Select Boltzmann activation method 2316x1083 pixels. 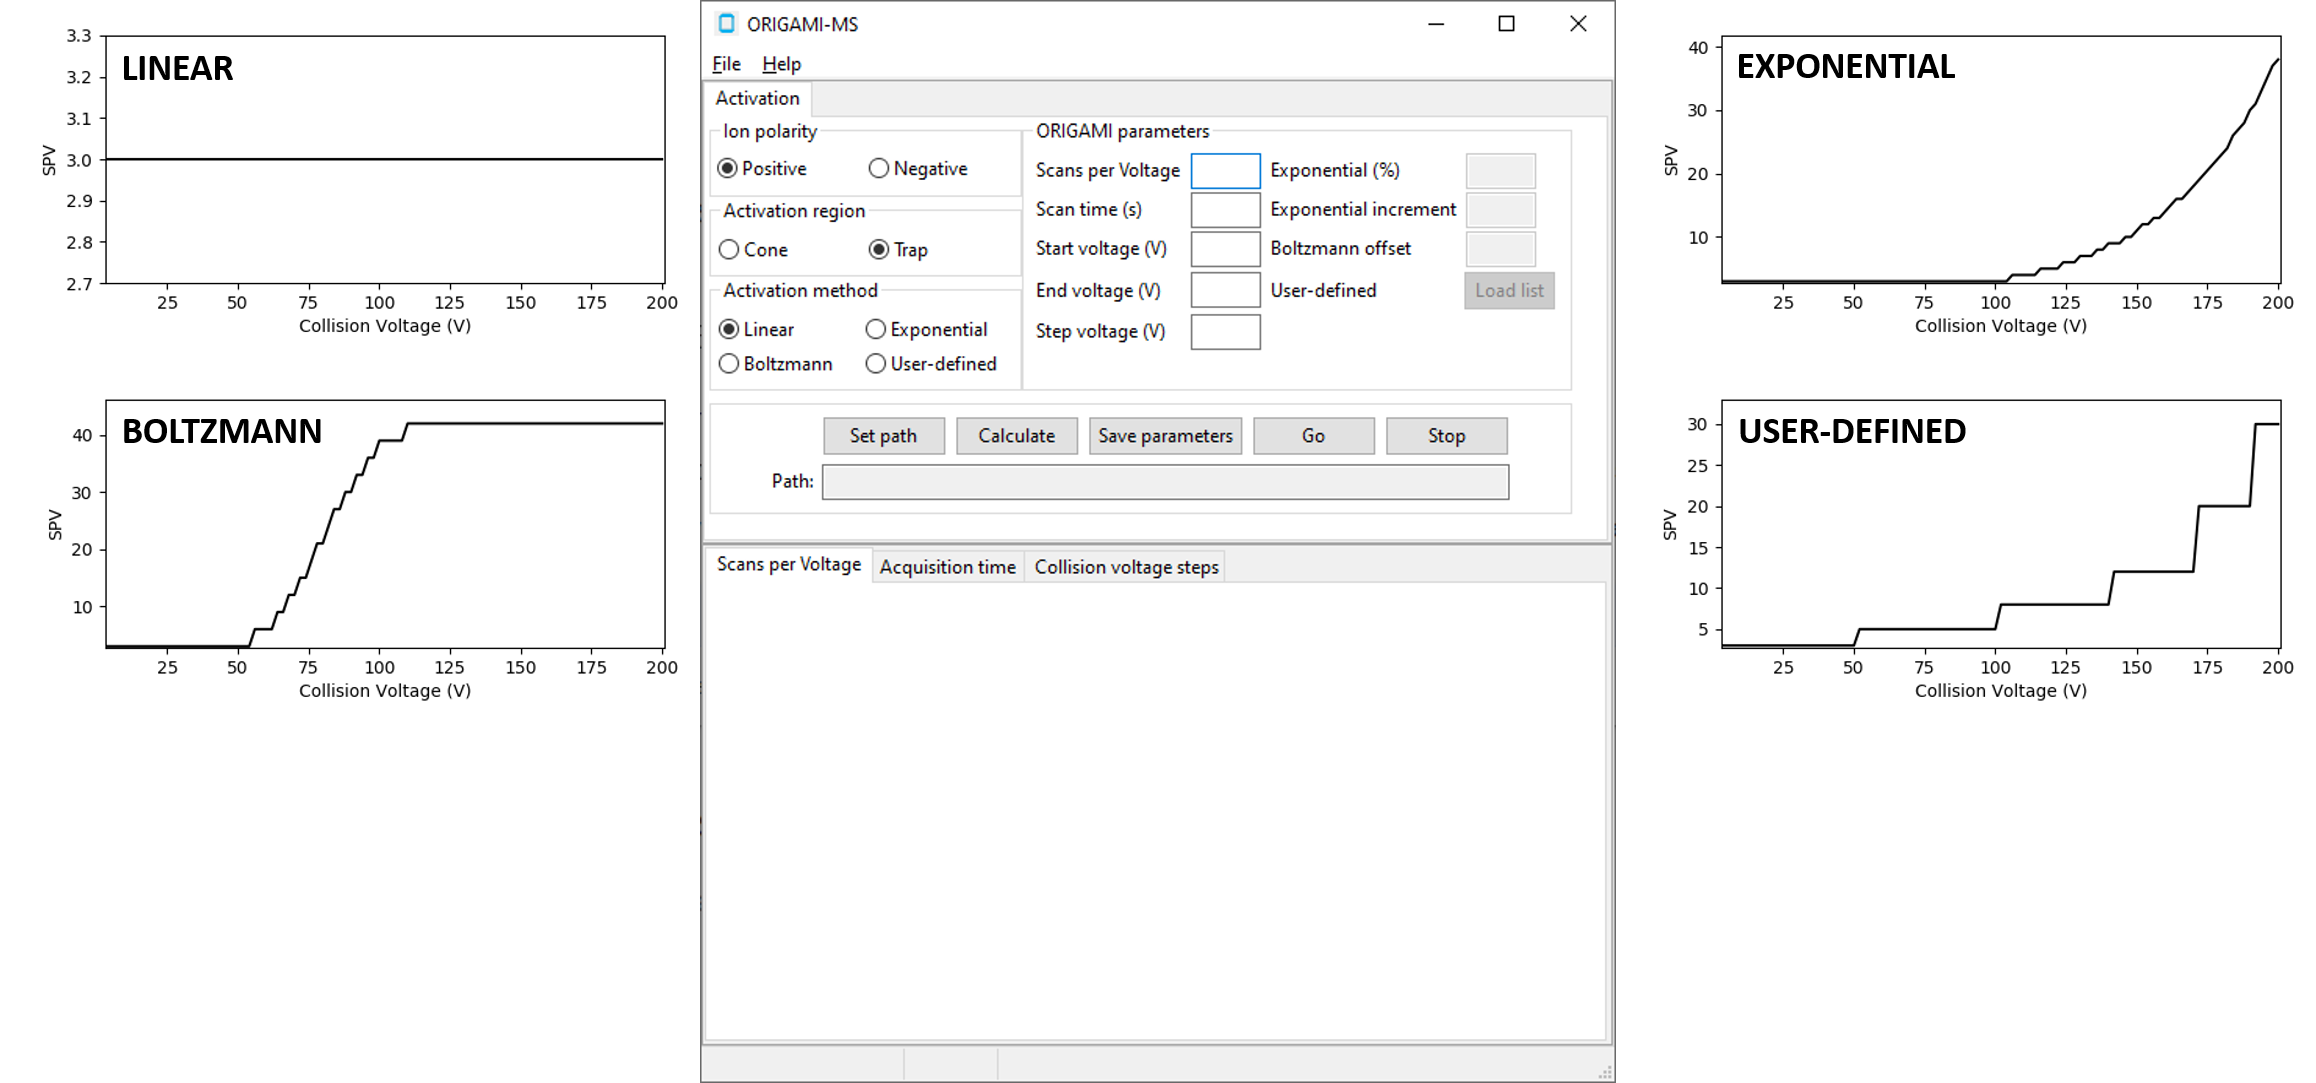coord(775,364)
